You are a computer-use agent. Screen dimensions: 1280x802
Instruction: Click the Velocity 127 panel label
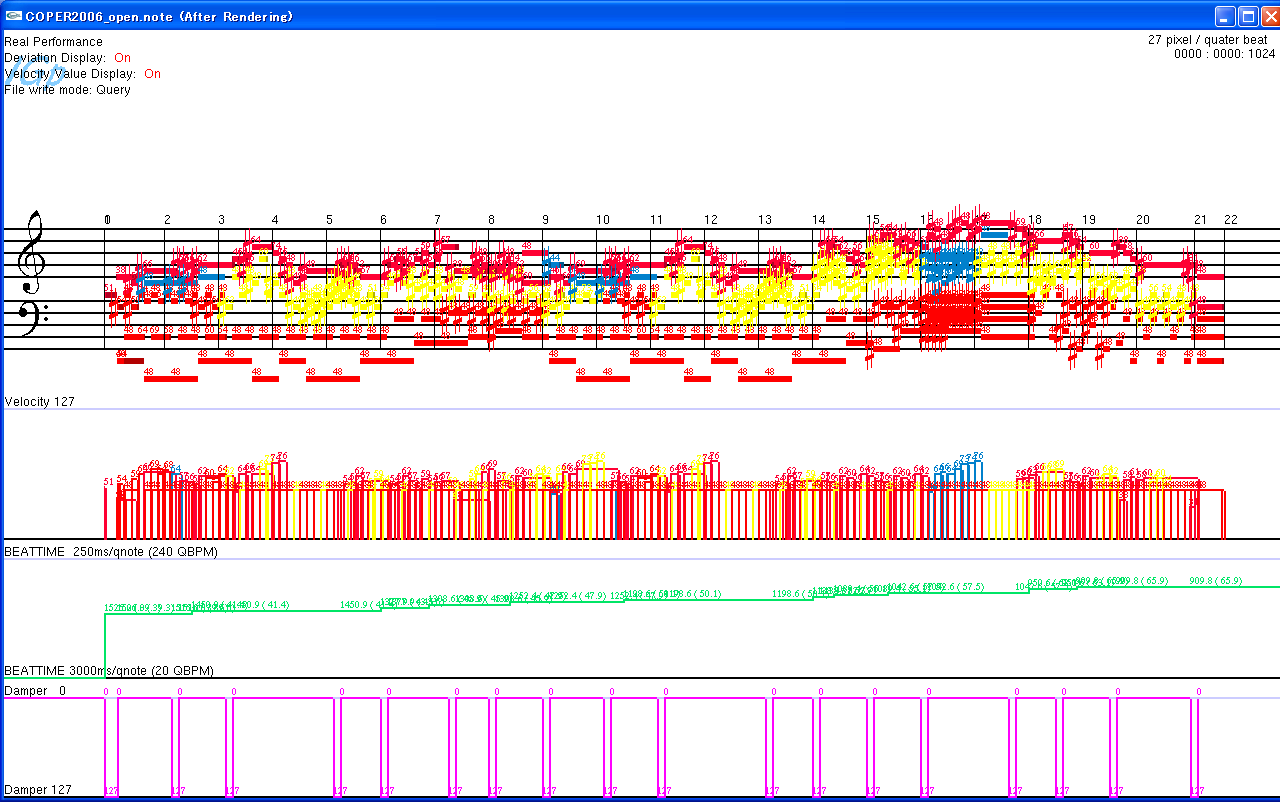tap(39, 402)
